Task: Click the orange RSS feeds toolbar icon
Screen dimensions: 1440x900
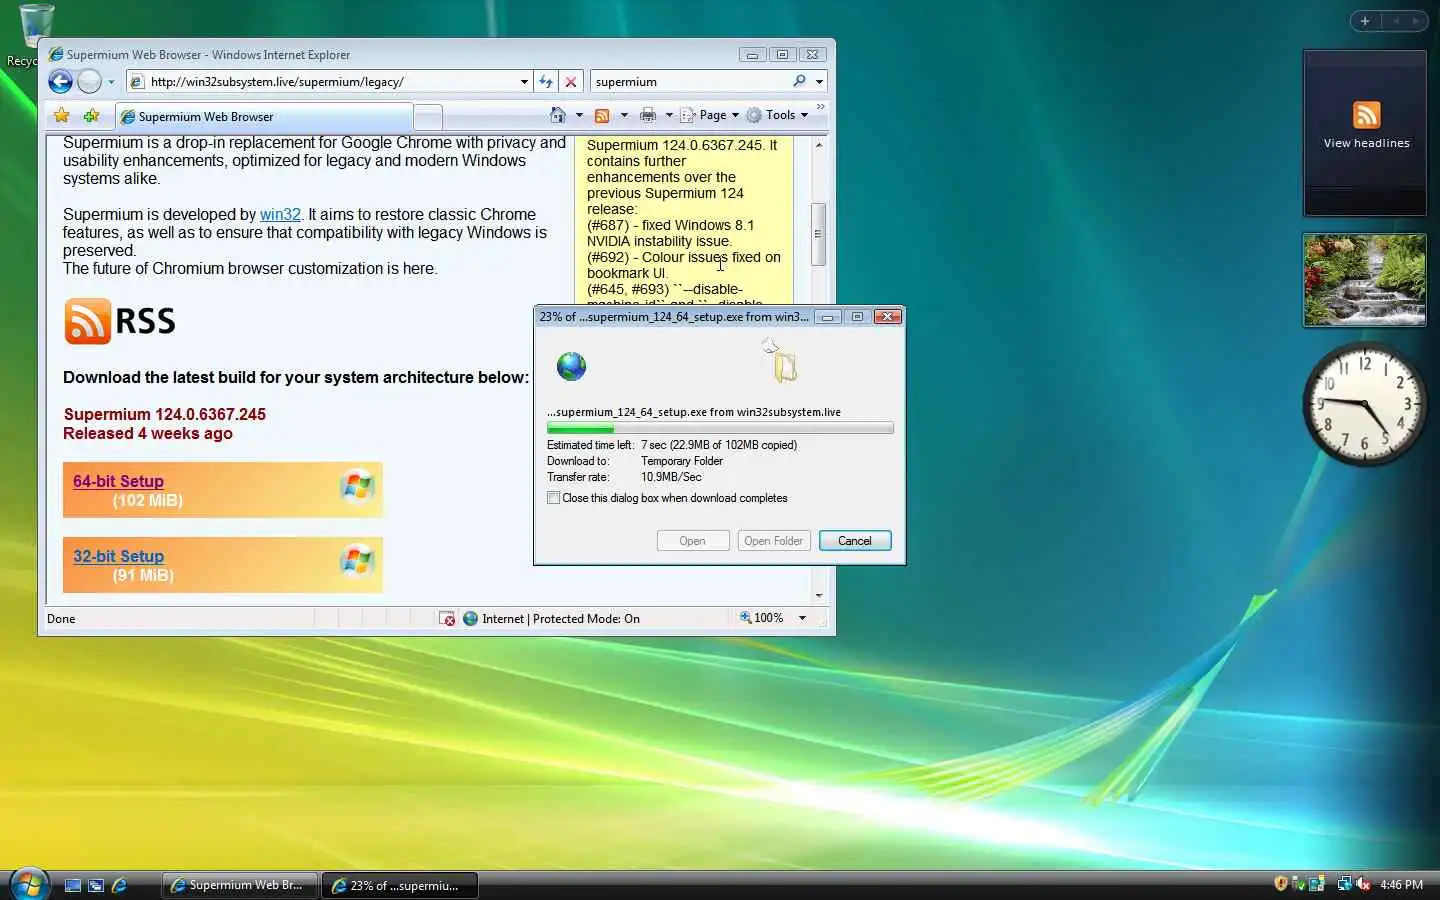Action: pos(602,115)
